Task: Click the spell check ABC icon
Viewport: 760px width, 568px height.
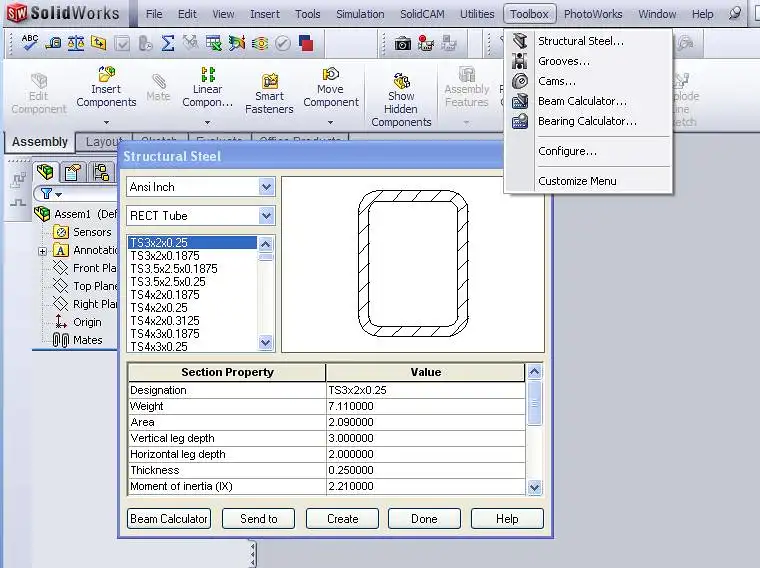Action: click(x=30, y=43)
